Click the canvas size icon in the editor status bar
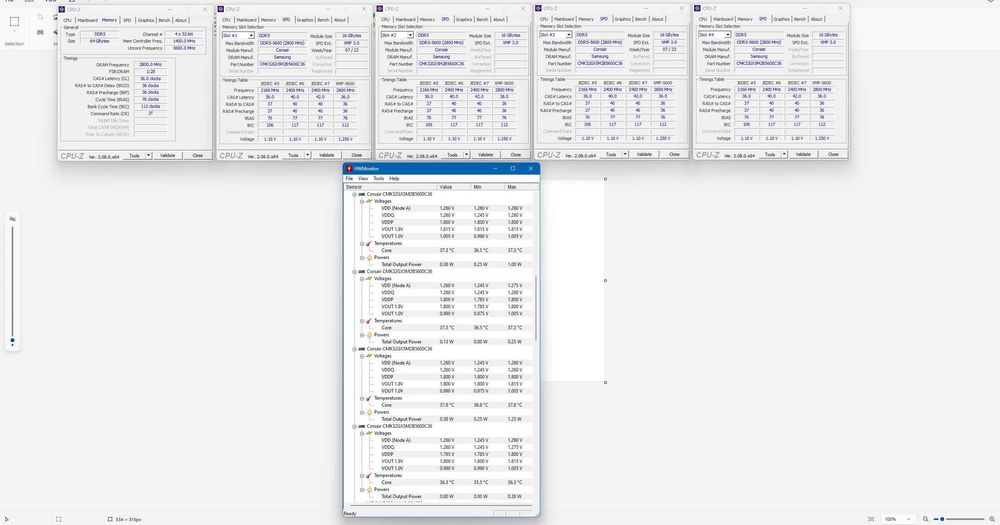The image size is (1000, 525). coord(110,519)
